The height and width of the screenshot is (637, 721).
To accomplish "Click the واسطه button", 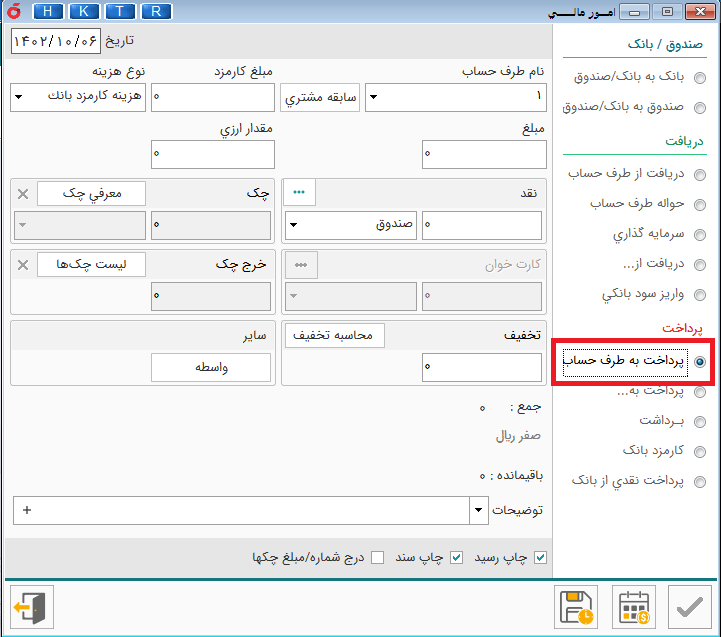I will 211,368.
